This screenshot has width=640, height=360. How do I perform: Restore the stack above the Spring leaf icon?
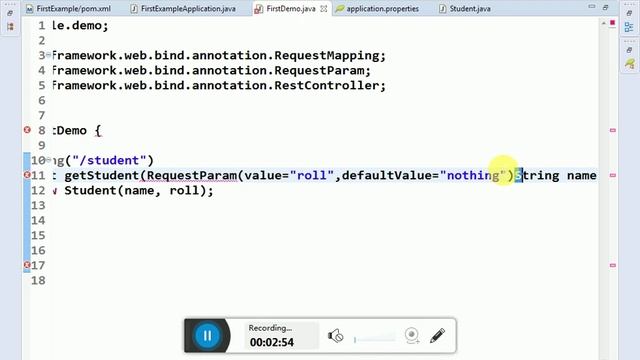(629, 50)
